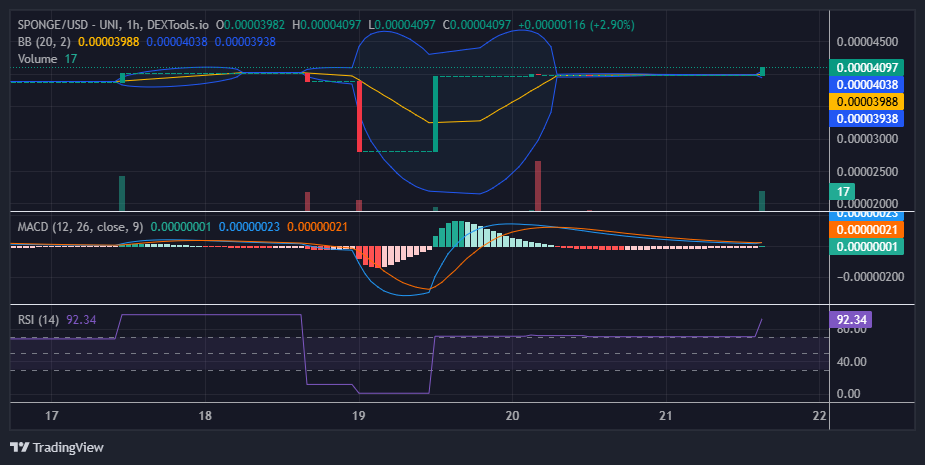The width and height of the screenshot is (925, 465).
Task: Click orange MACD legend value 0.00000021
Action: [x=317, y=227]
